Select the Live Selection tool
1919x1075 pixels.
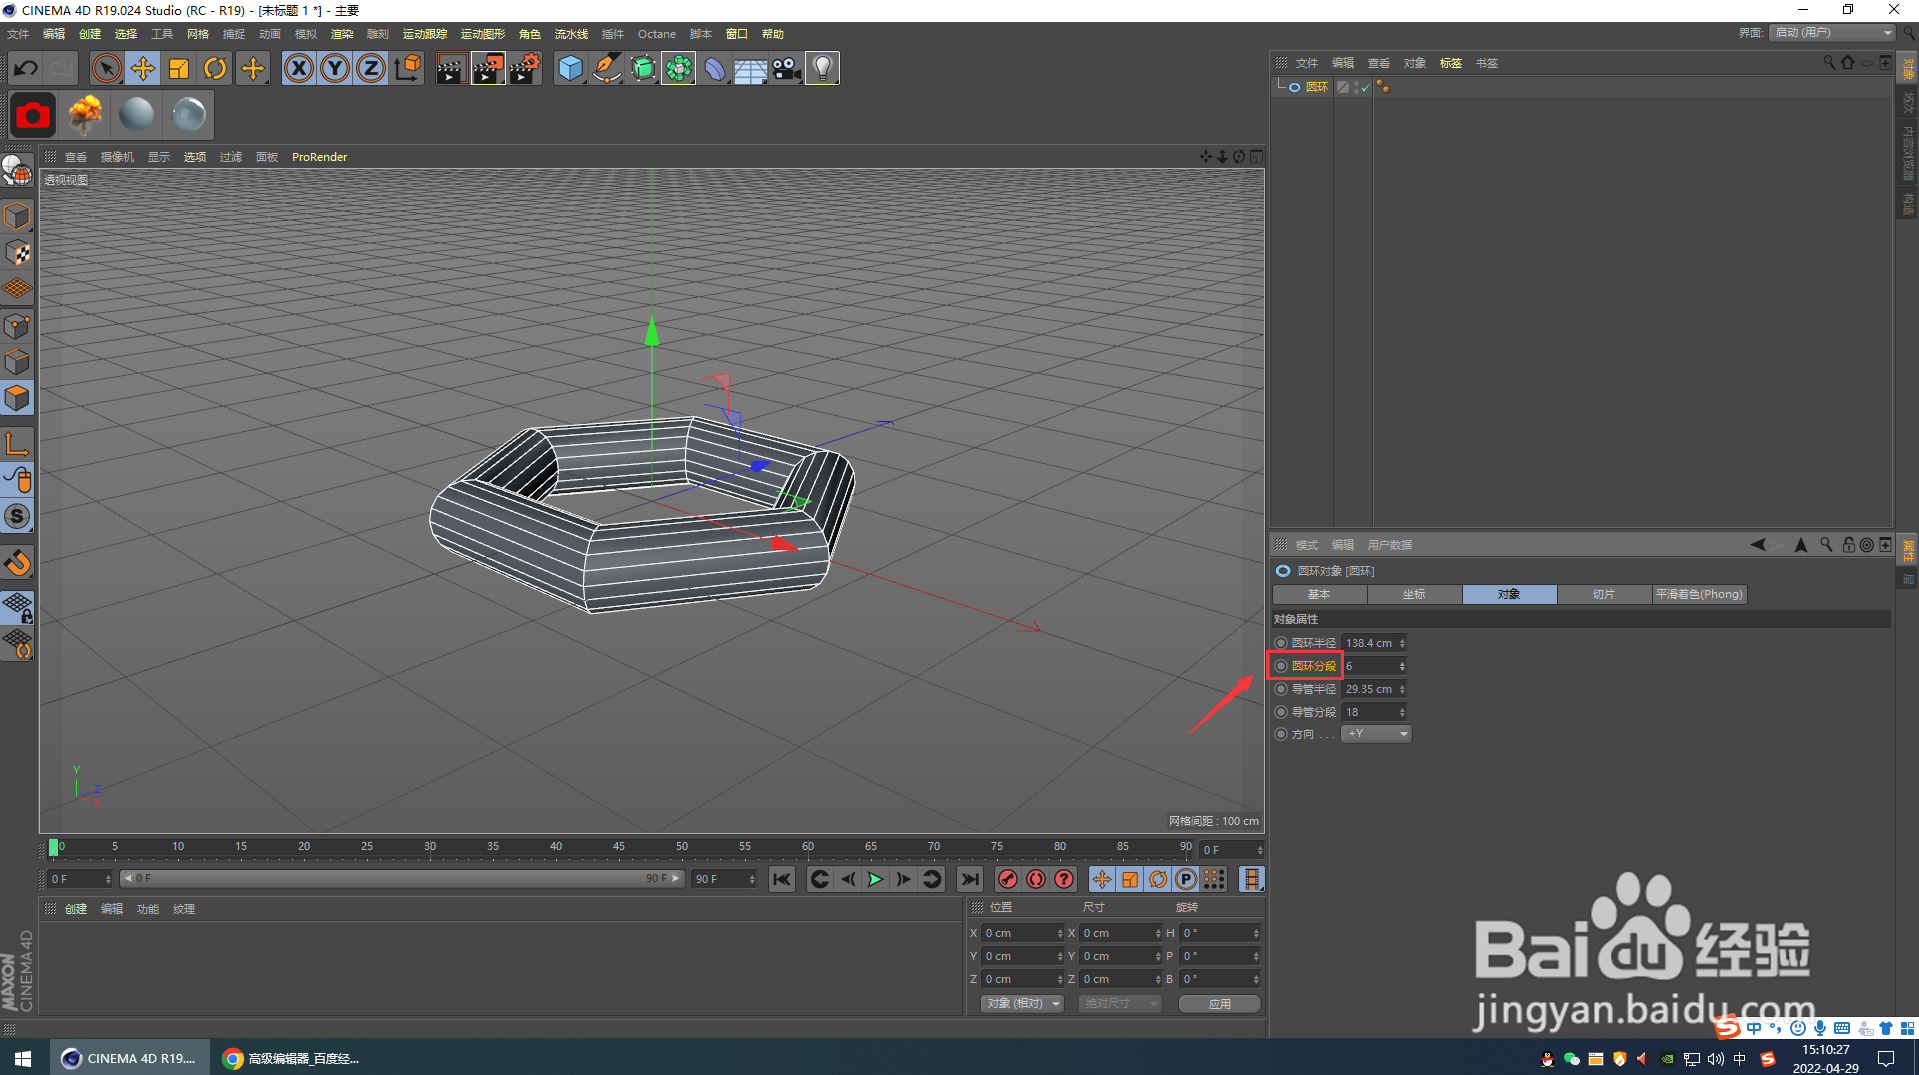tap(106, 68)
